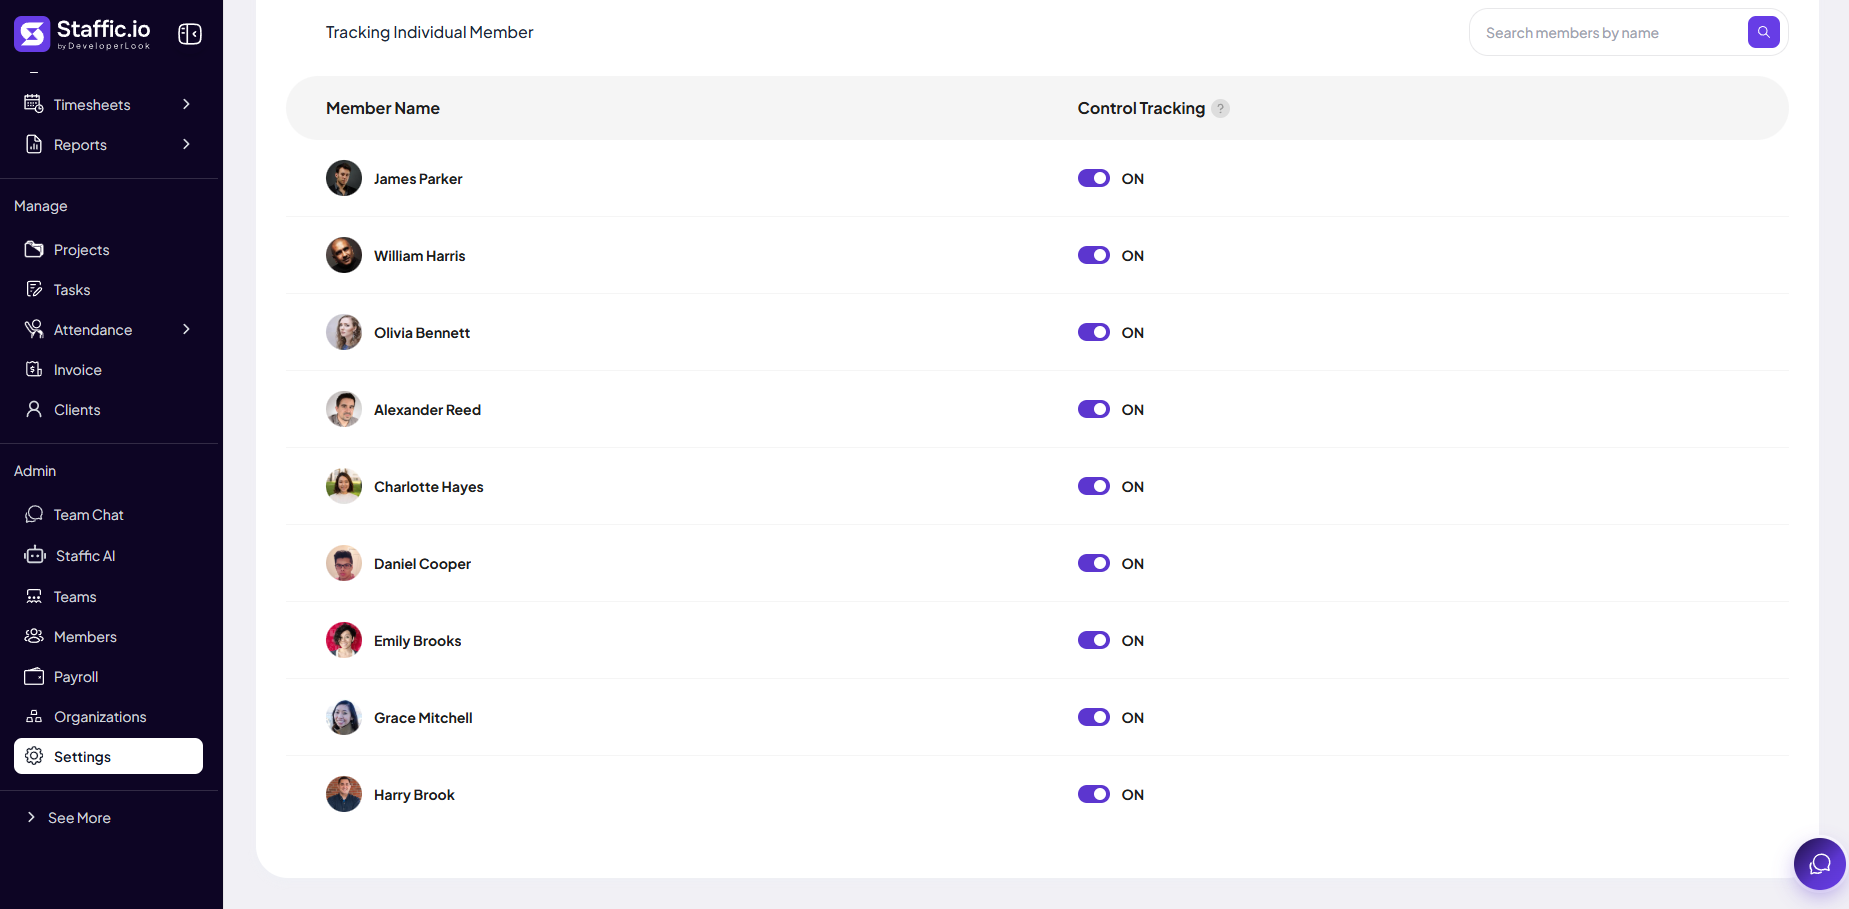
Task: Click the Staffic.io logo icon
Action: pos(32,34)
